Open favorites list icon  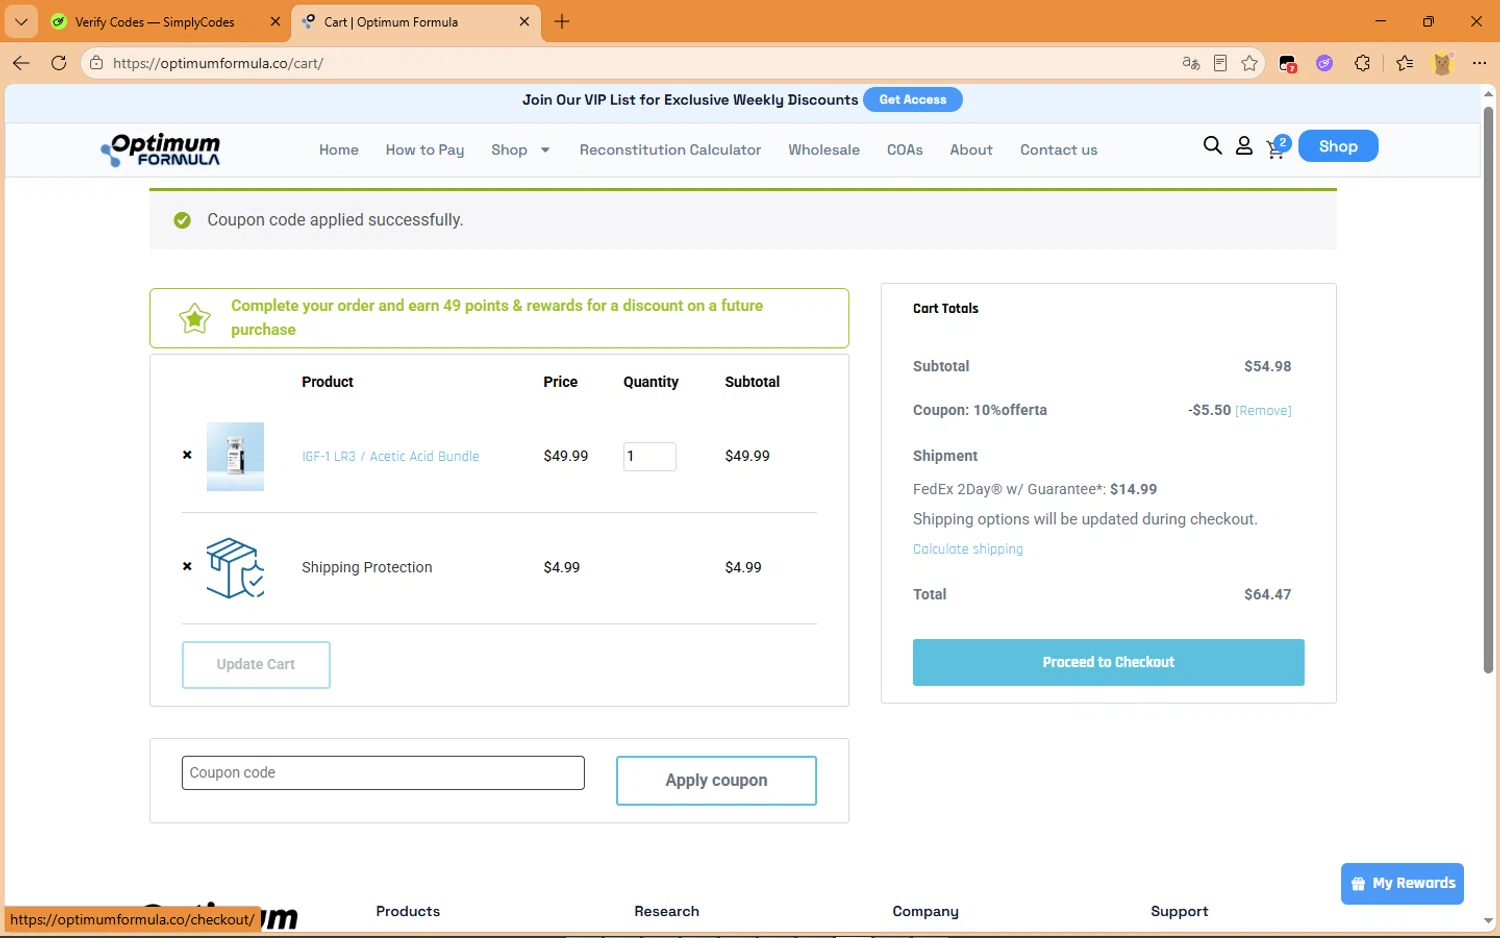point(1405,63)
